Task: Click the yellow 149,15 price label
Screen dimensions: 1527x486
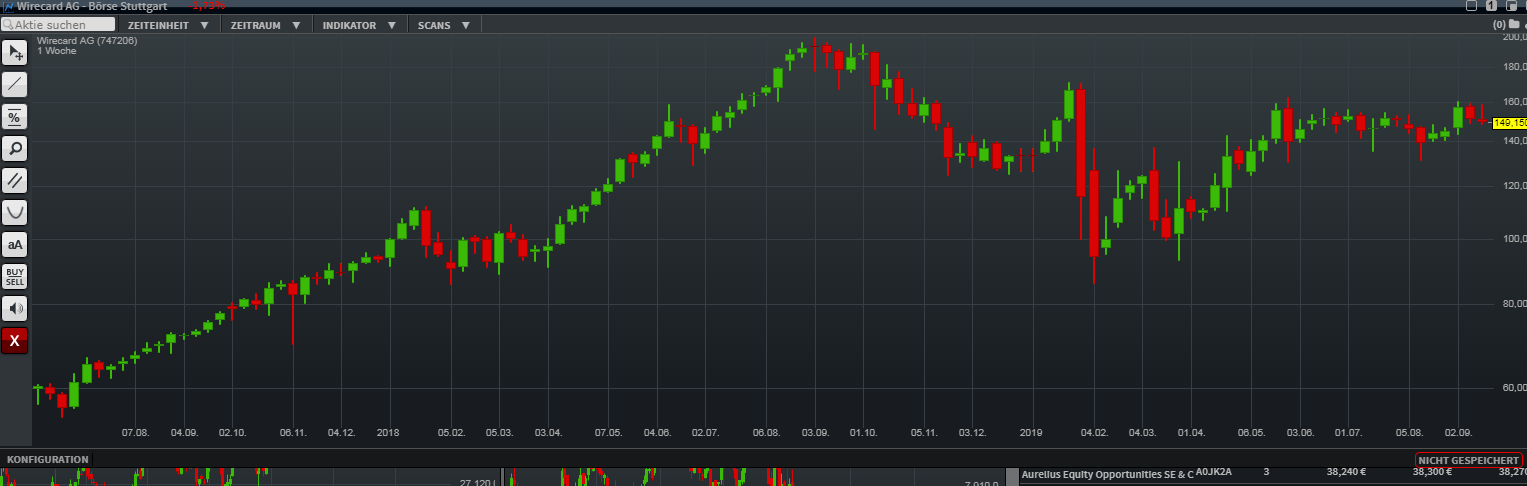Action: click(x=1509, y=122)
